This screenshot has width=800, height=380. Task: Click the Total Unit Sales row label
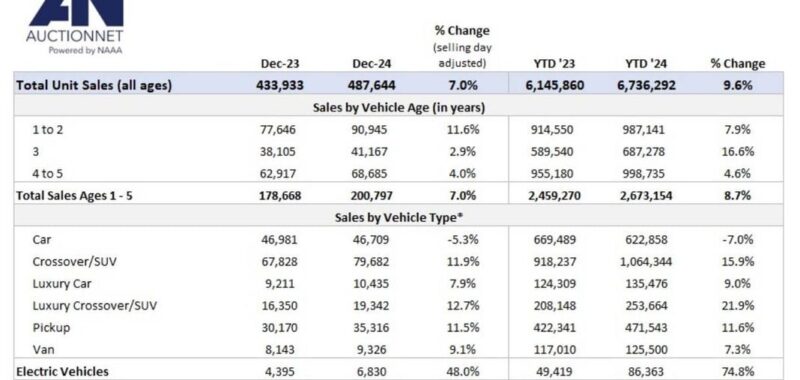94,85
